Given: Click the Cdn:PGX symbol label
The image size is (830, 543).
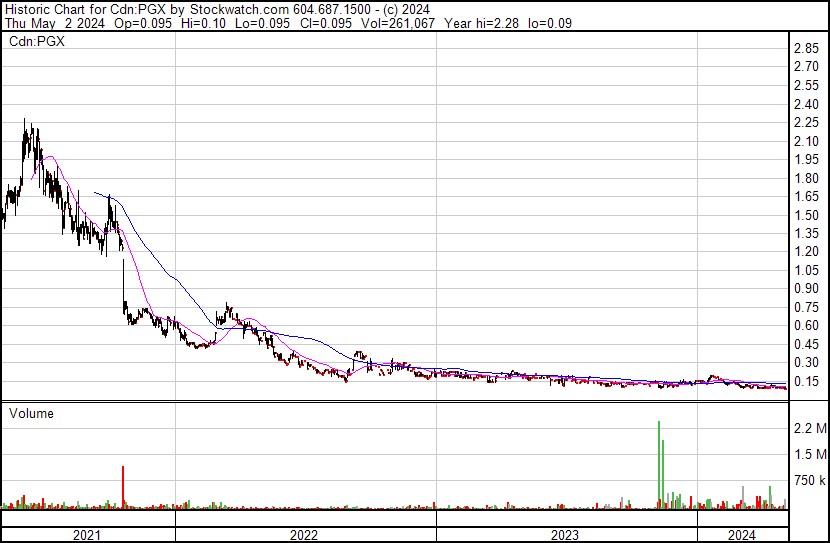Looking at the screenshot, I should click(x=37, y=41).
